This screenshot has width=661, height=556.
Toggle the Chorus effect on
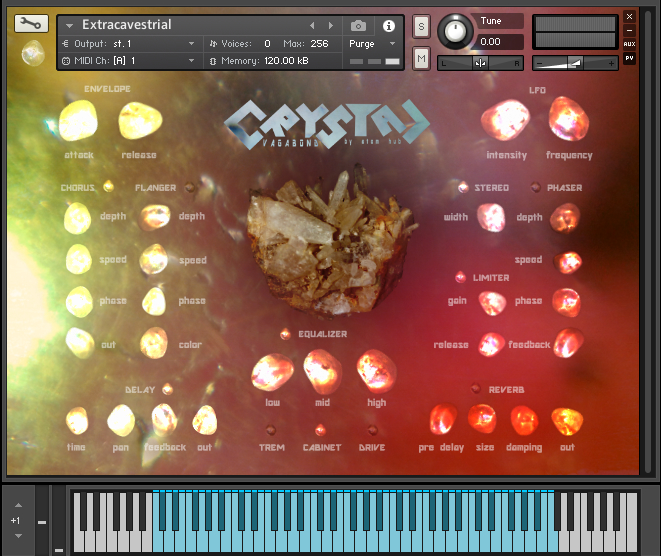pyautogui.click(x=108, y=187)
